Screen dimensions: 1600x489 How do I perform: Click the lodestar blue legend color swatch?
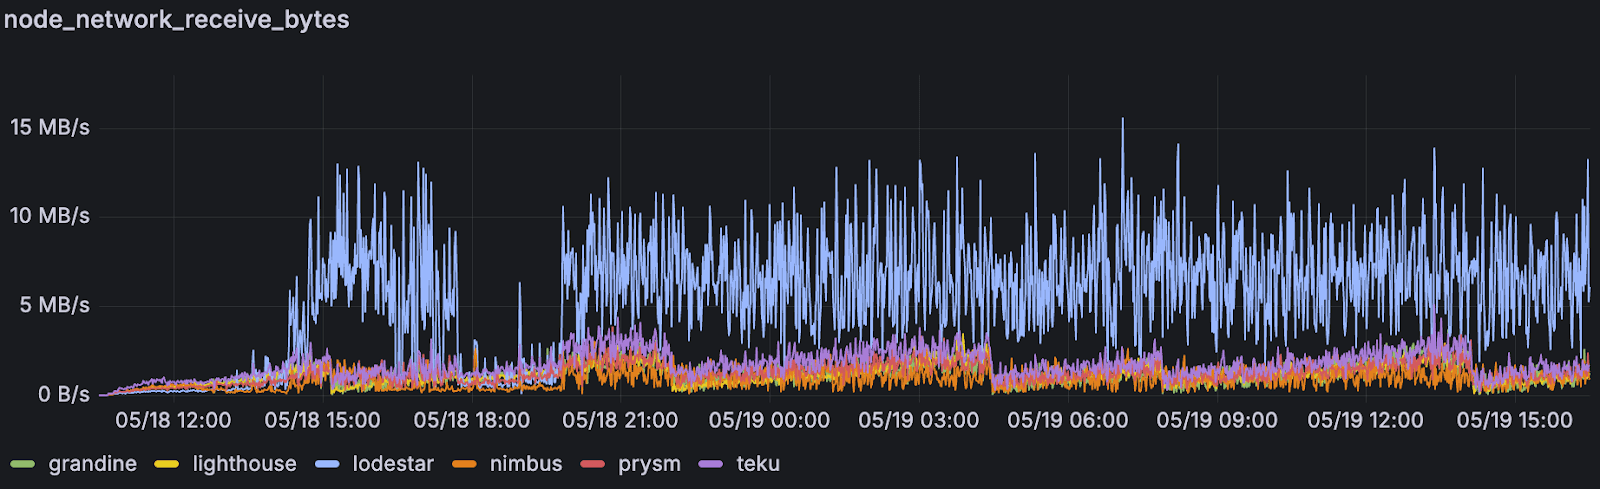click(x=327, y=464)
